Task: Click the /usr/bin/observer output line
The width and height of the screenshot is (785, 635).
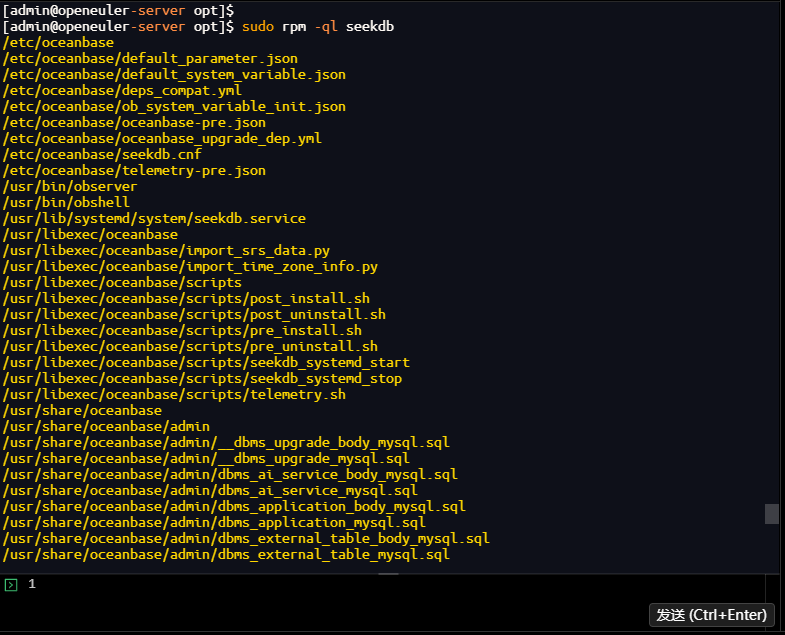Action: 70,186
